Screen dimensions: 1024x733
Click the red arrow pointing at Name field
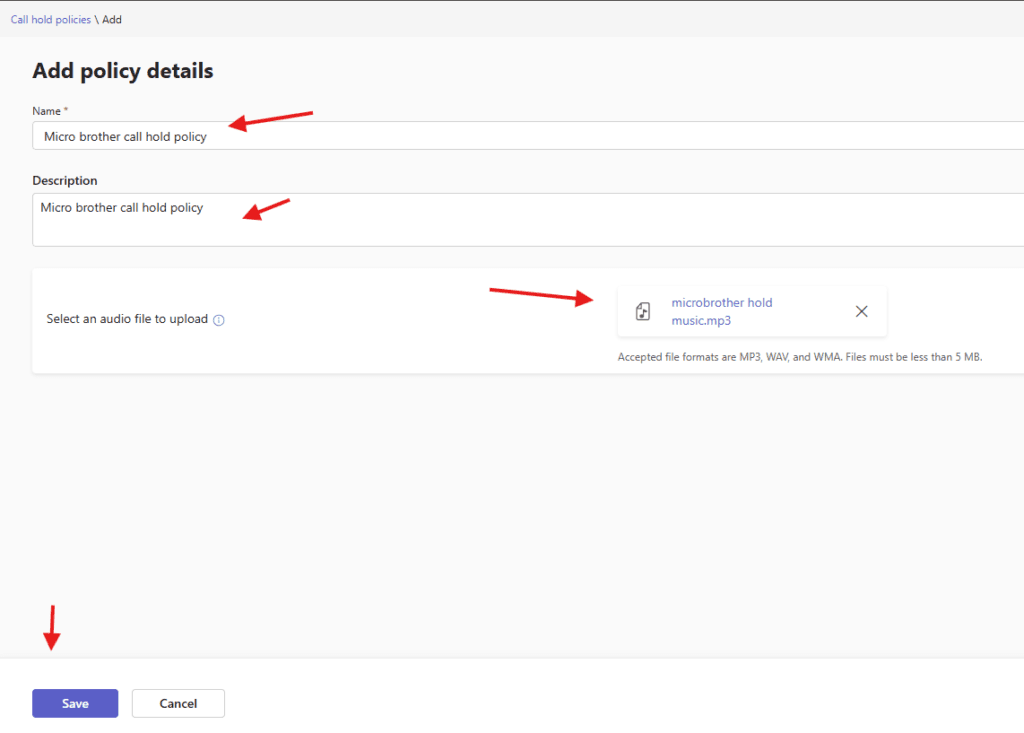coord(270,119)
